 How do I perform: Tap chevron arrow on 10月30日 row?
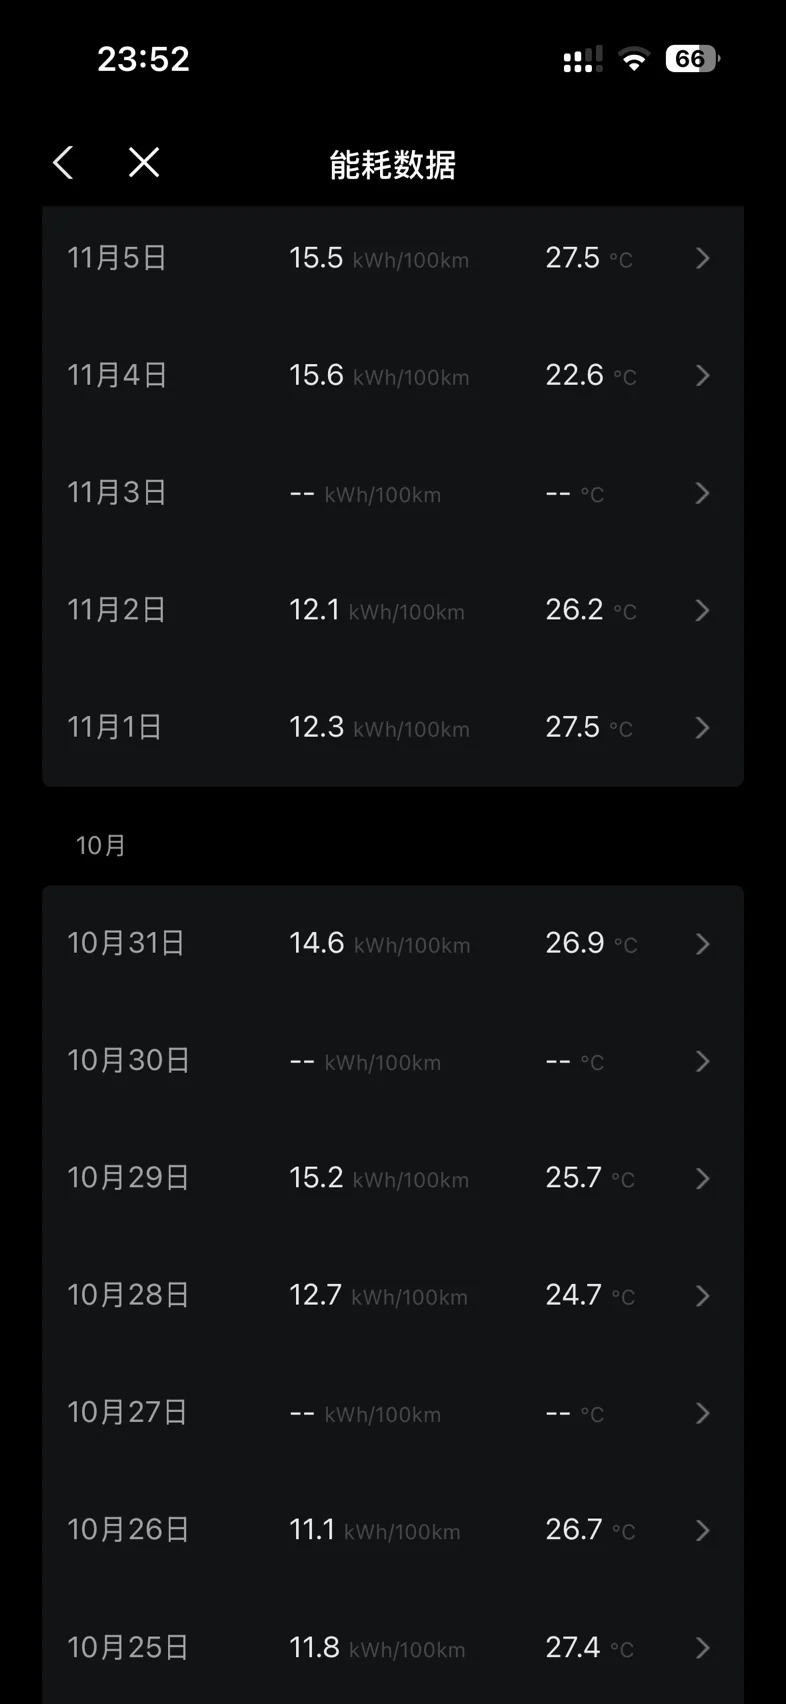tap(702, 1061)
